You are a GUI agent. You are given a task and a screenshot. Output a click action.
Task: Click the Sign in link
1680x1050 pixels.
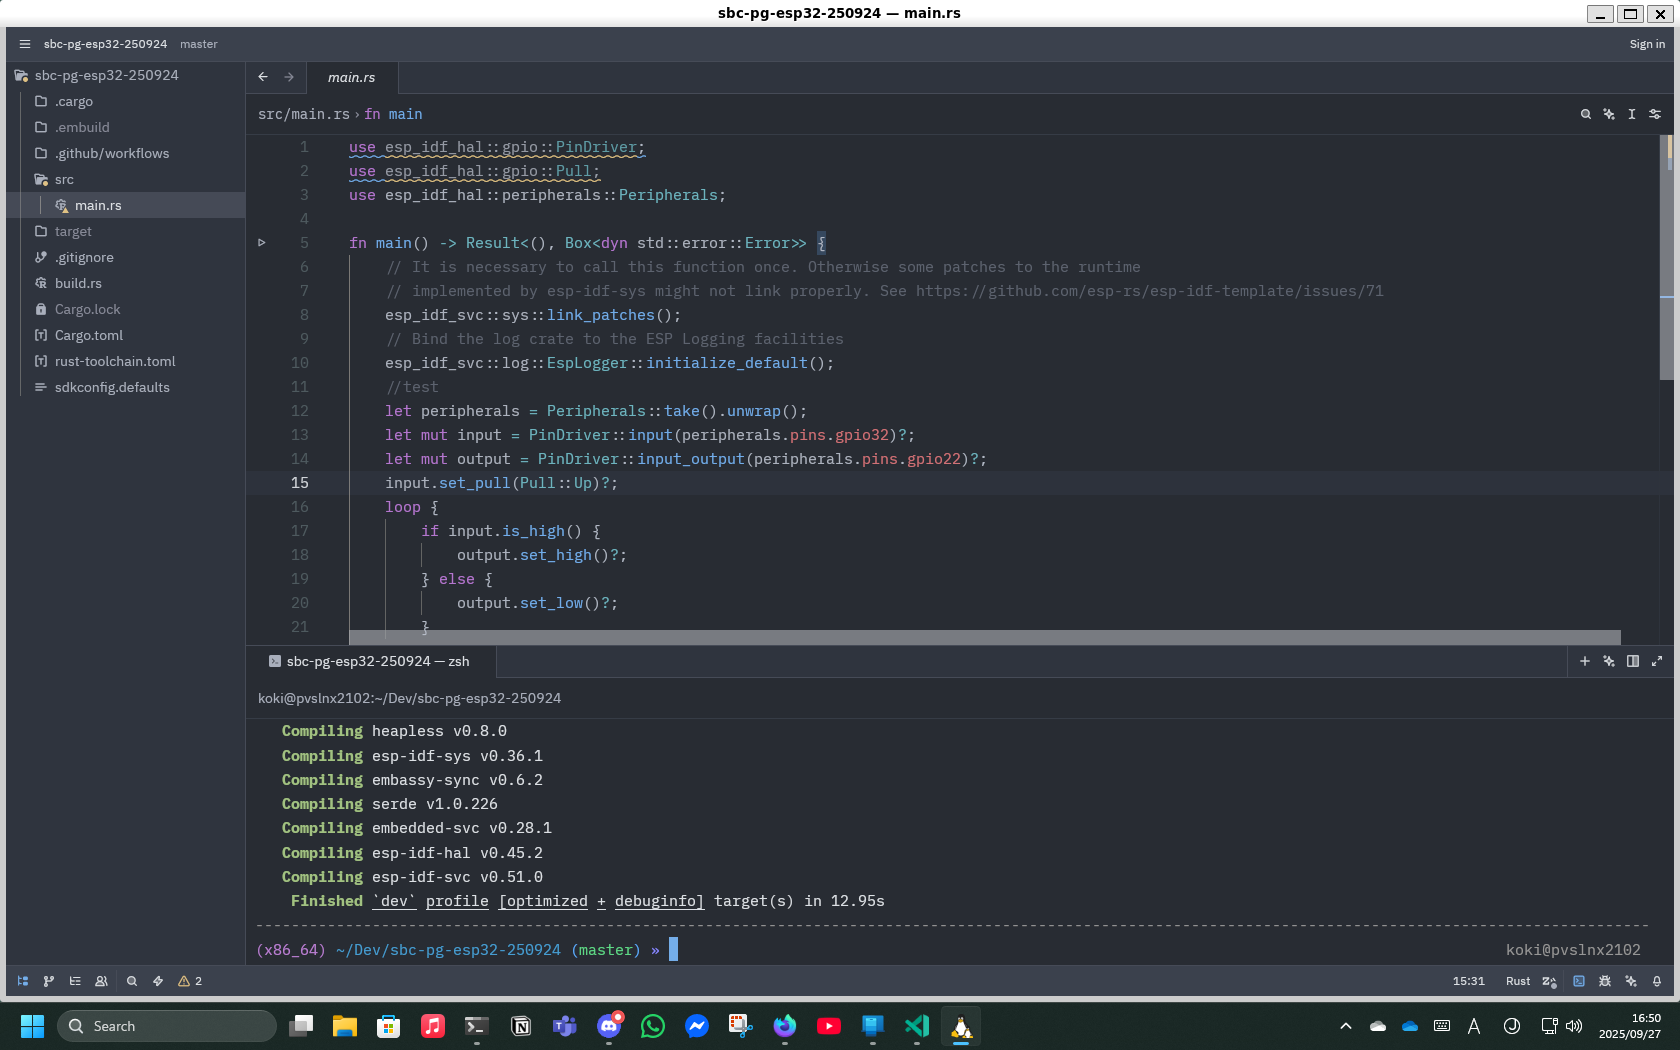click(1646, 44)
